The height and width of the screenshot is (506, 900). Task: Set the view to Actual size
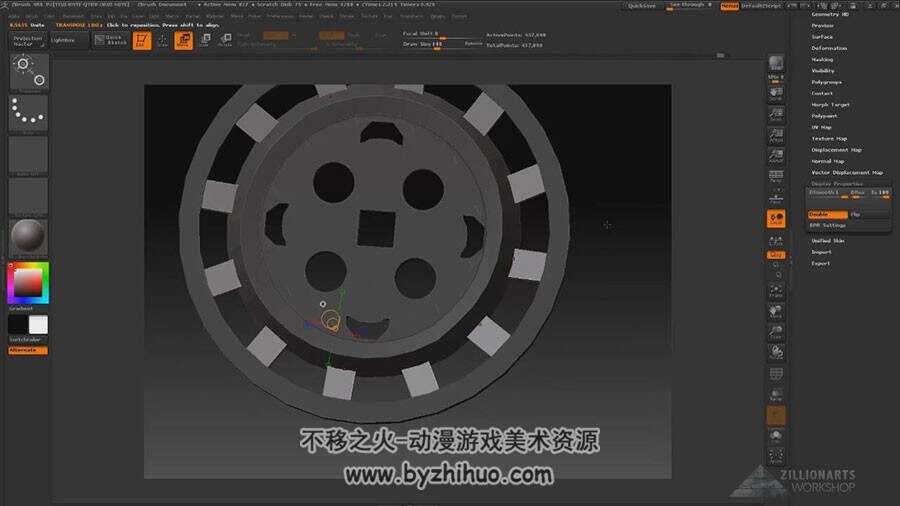click(776, 135)
